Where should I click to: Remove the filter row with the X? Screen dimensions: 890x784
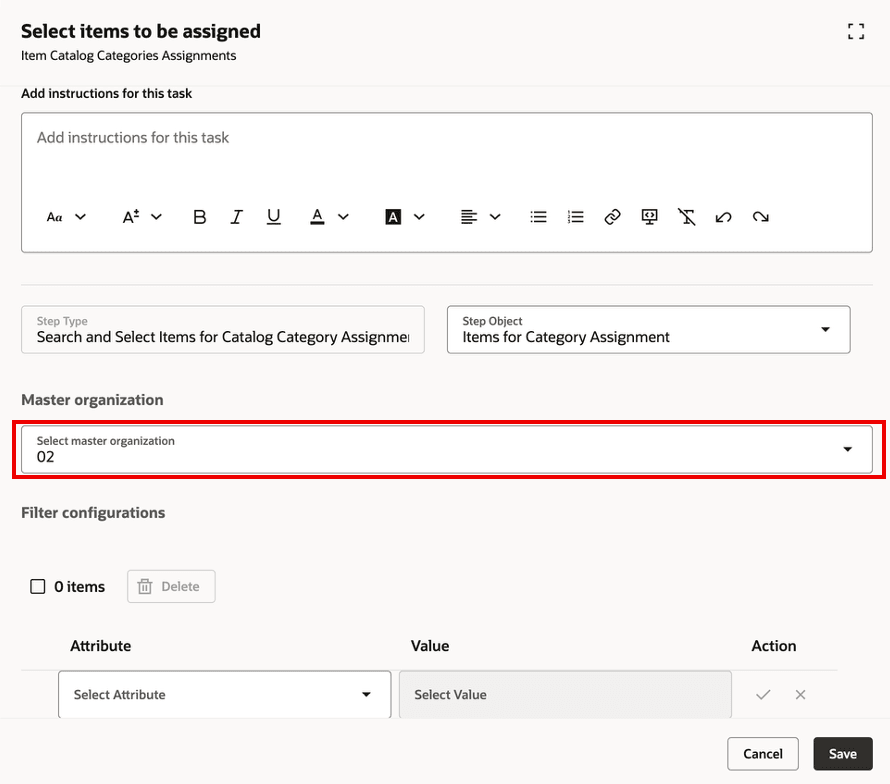(800, 694)
